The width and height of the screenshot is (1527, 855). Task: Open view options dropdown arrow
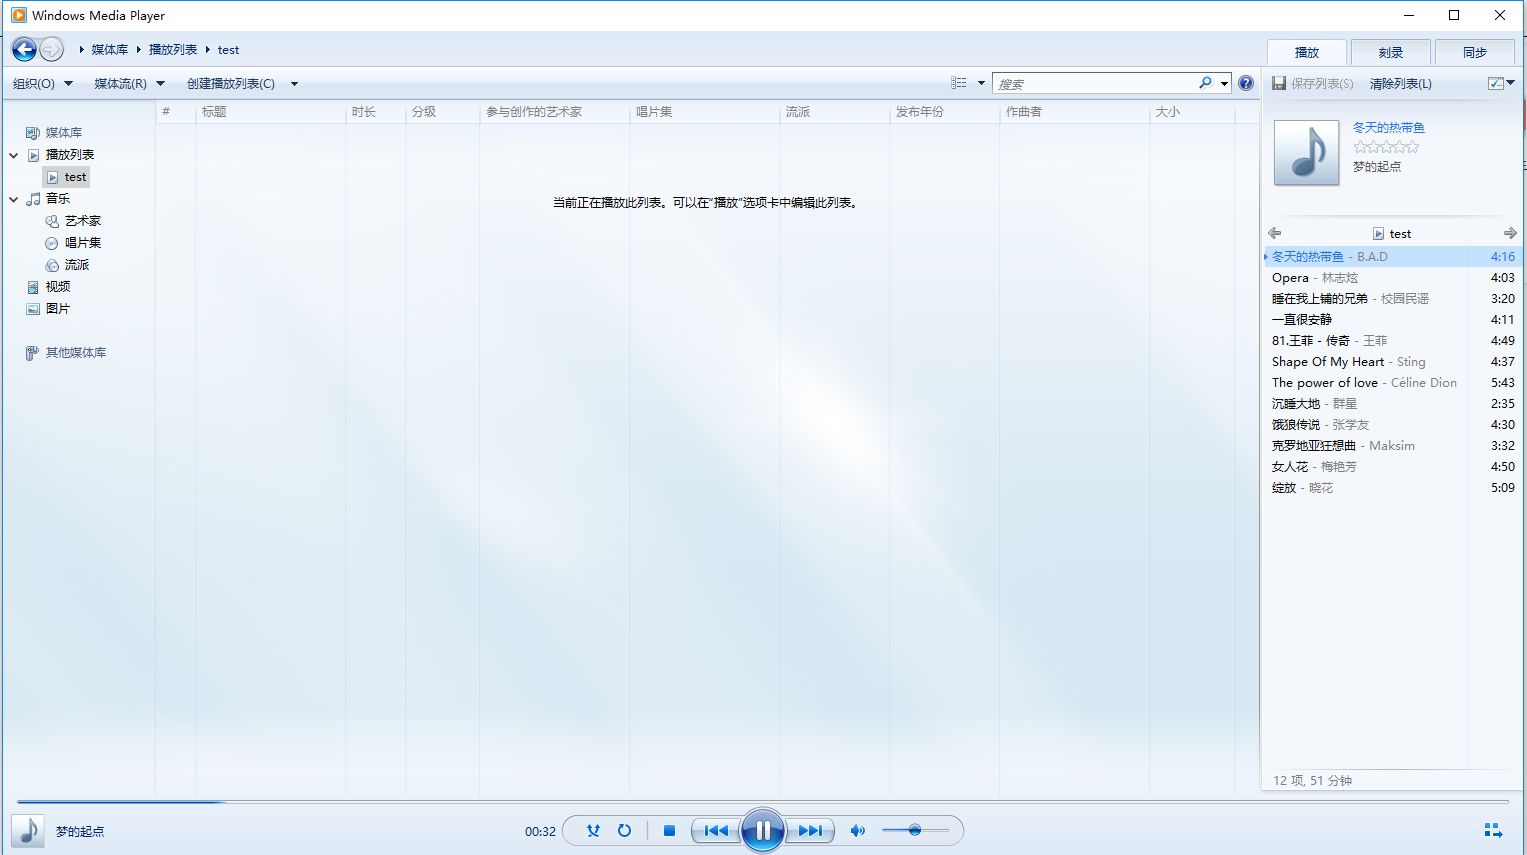point(981,83)
